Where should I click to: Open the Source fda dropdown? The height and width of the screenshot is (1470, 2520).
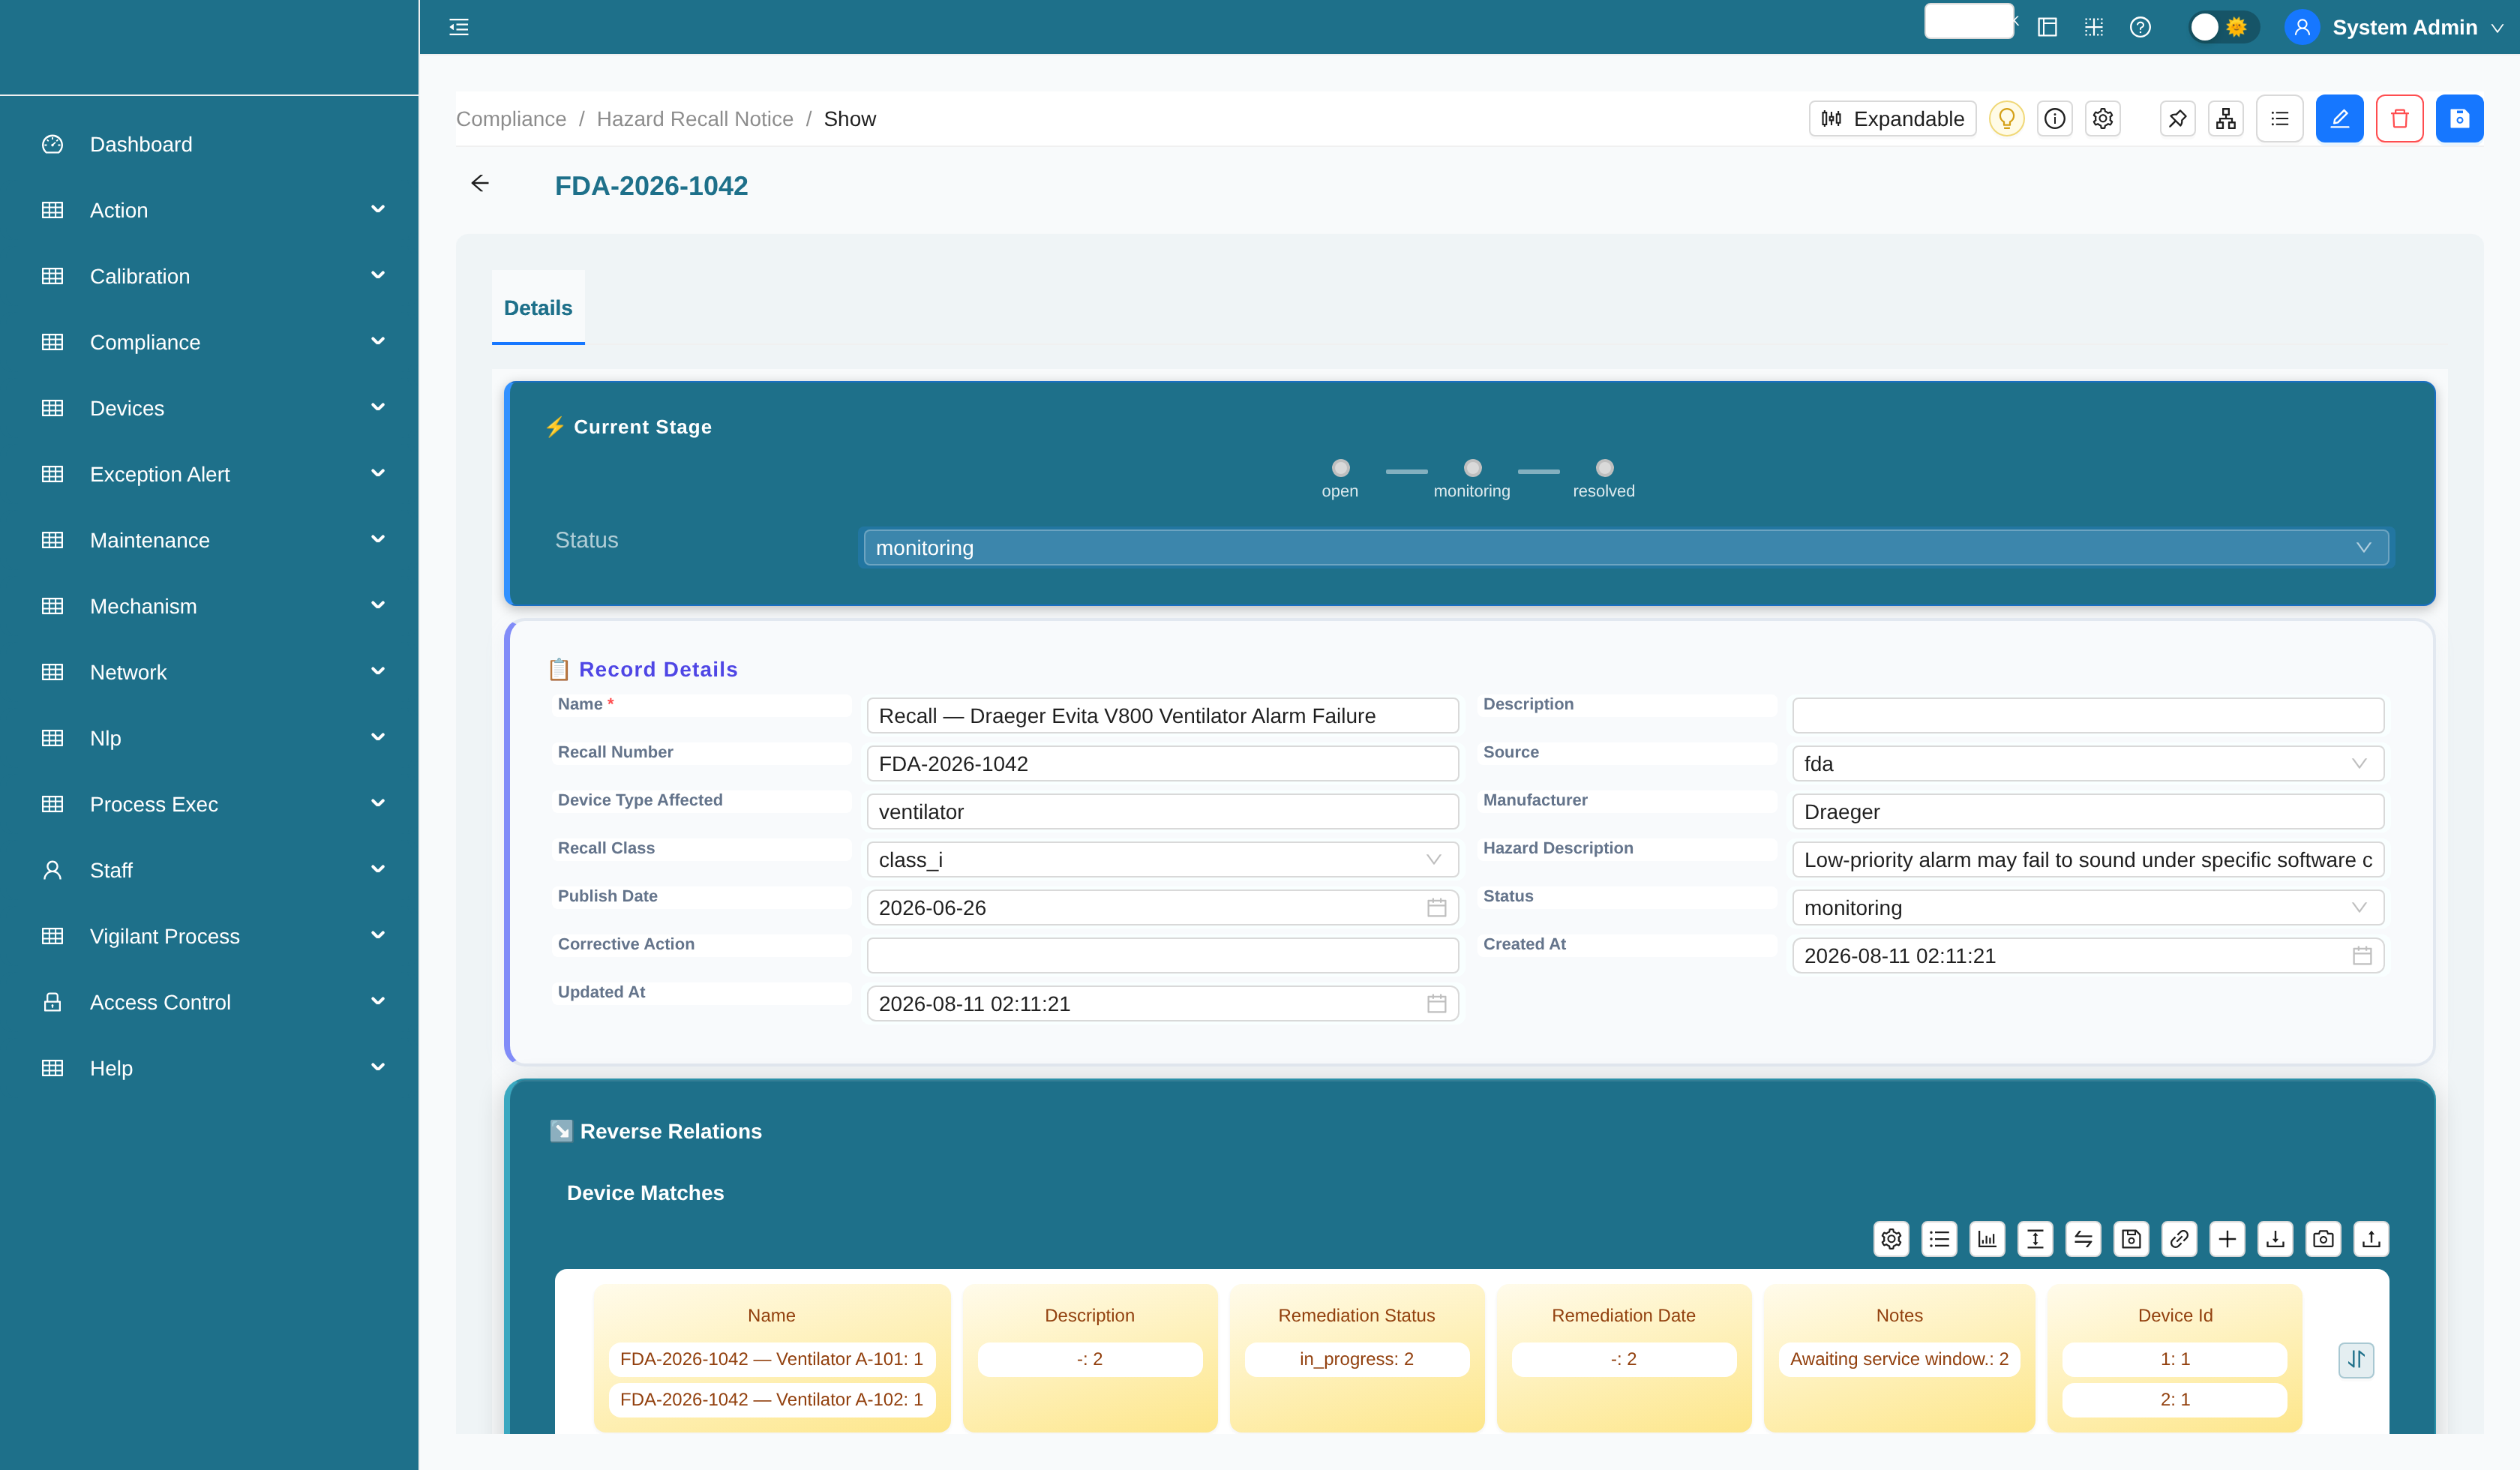coord(2088,764)
